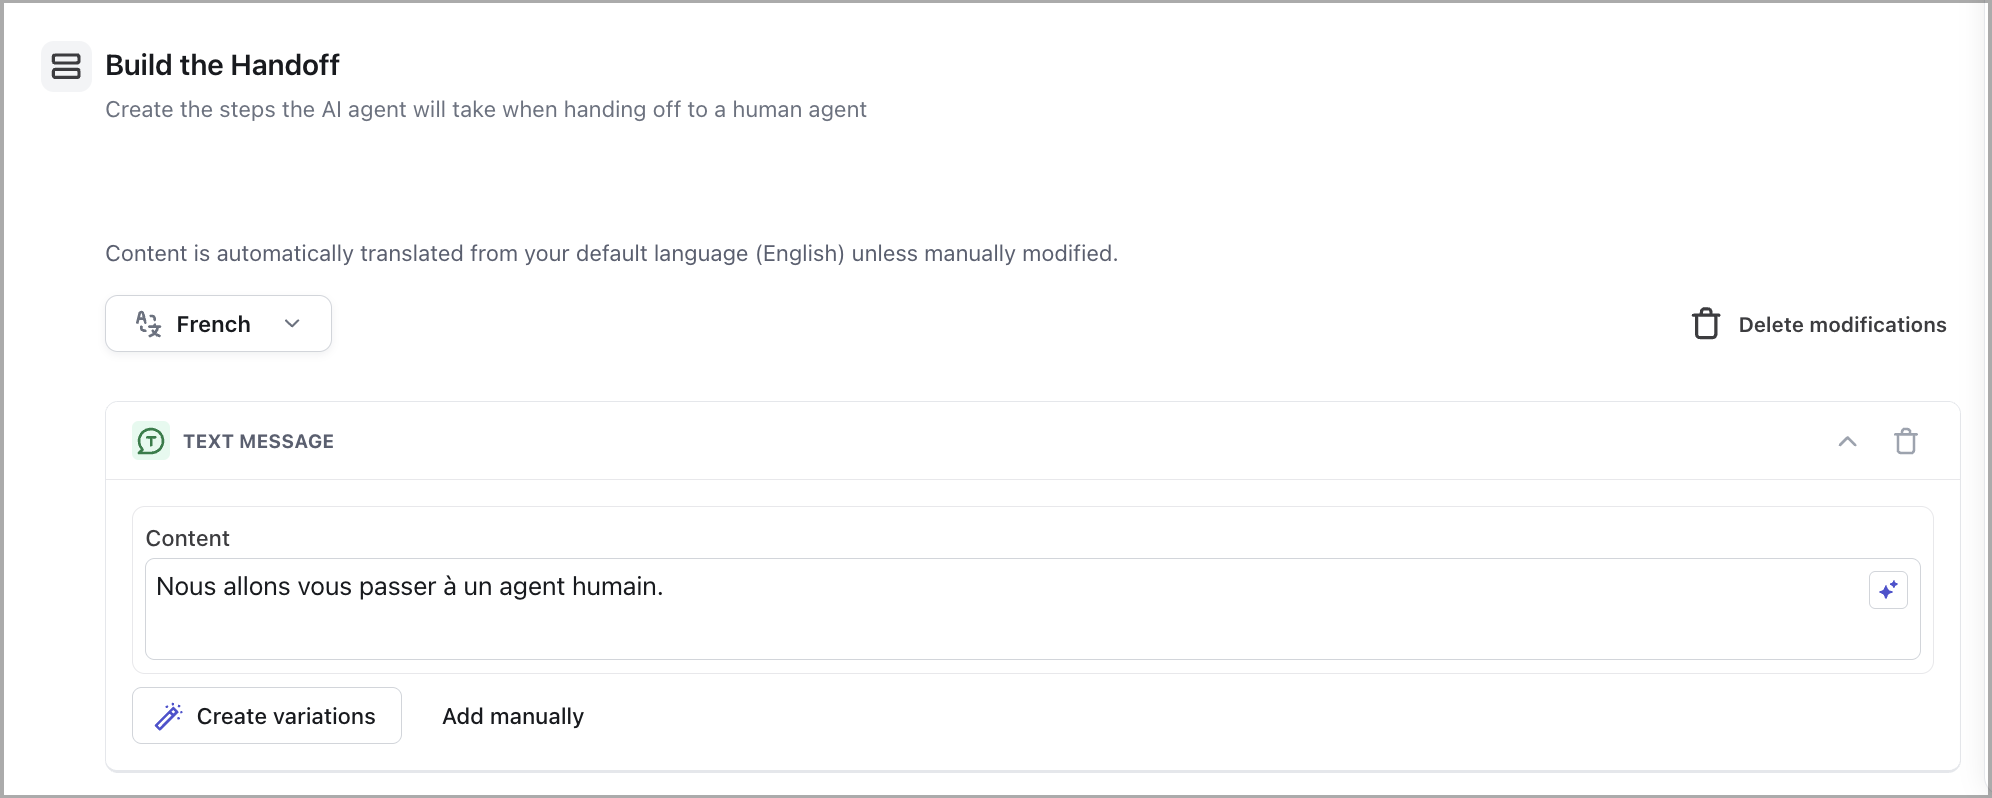Choose Add manually option
The image size is (1992, 798).
pyautogui.click(x=513, y=716)
